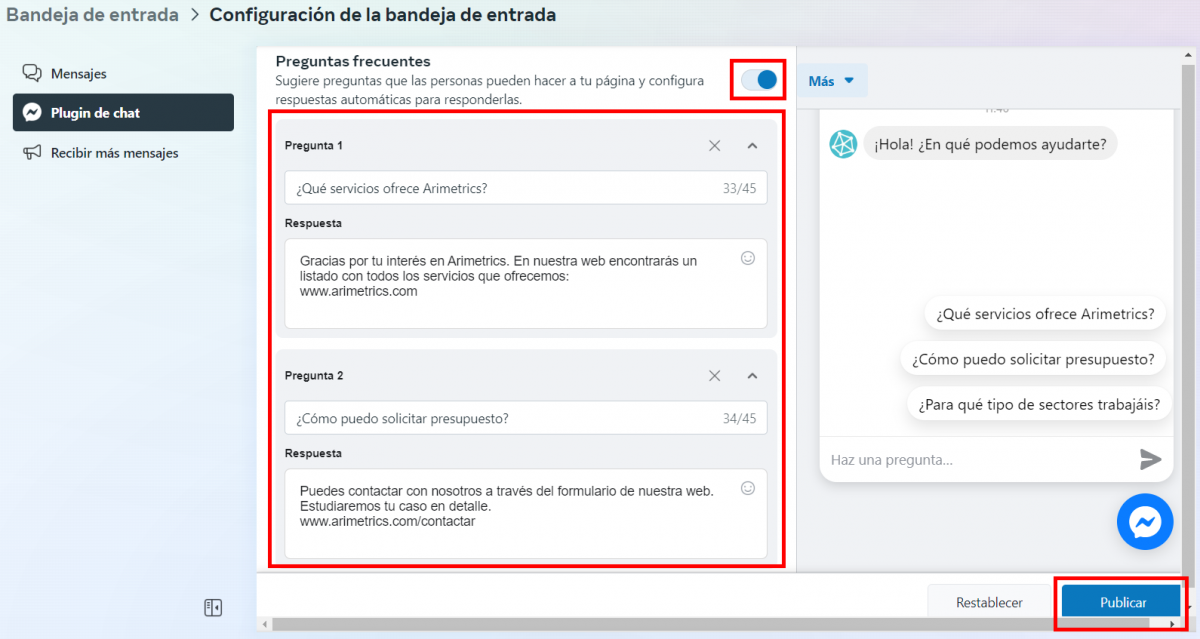Collapse Pregunta 2 with the chevron
The image size is (1200, 639).
752,376
